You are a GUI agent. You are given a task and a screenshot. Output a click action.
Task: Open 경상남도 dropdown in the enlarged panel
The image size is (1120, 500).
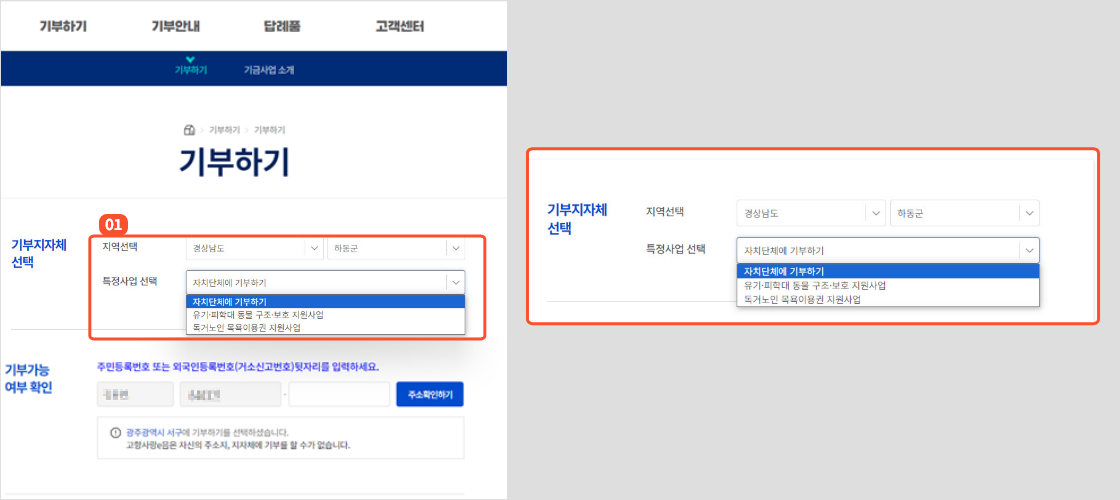pos(811,213)
